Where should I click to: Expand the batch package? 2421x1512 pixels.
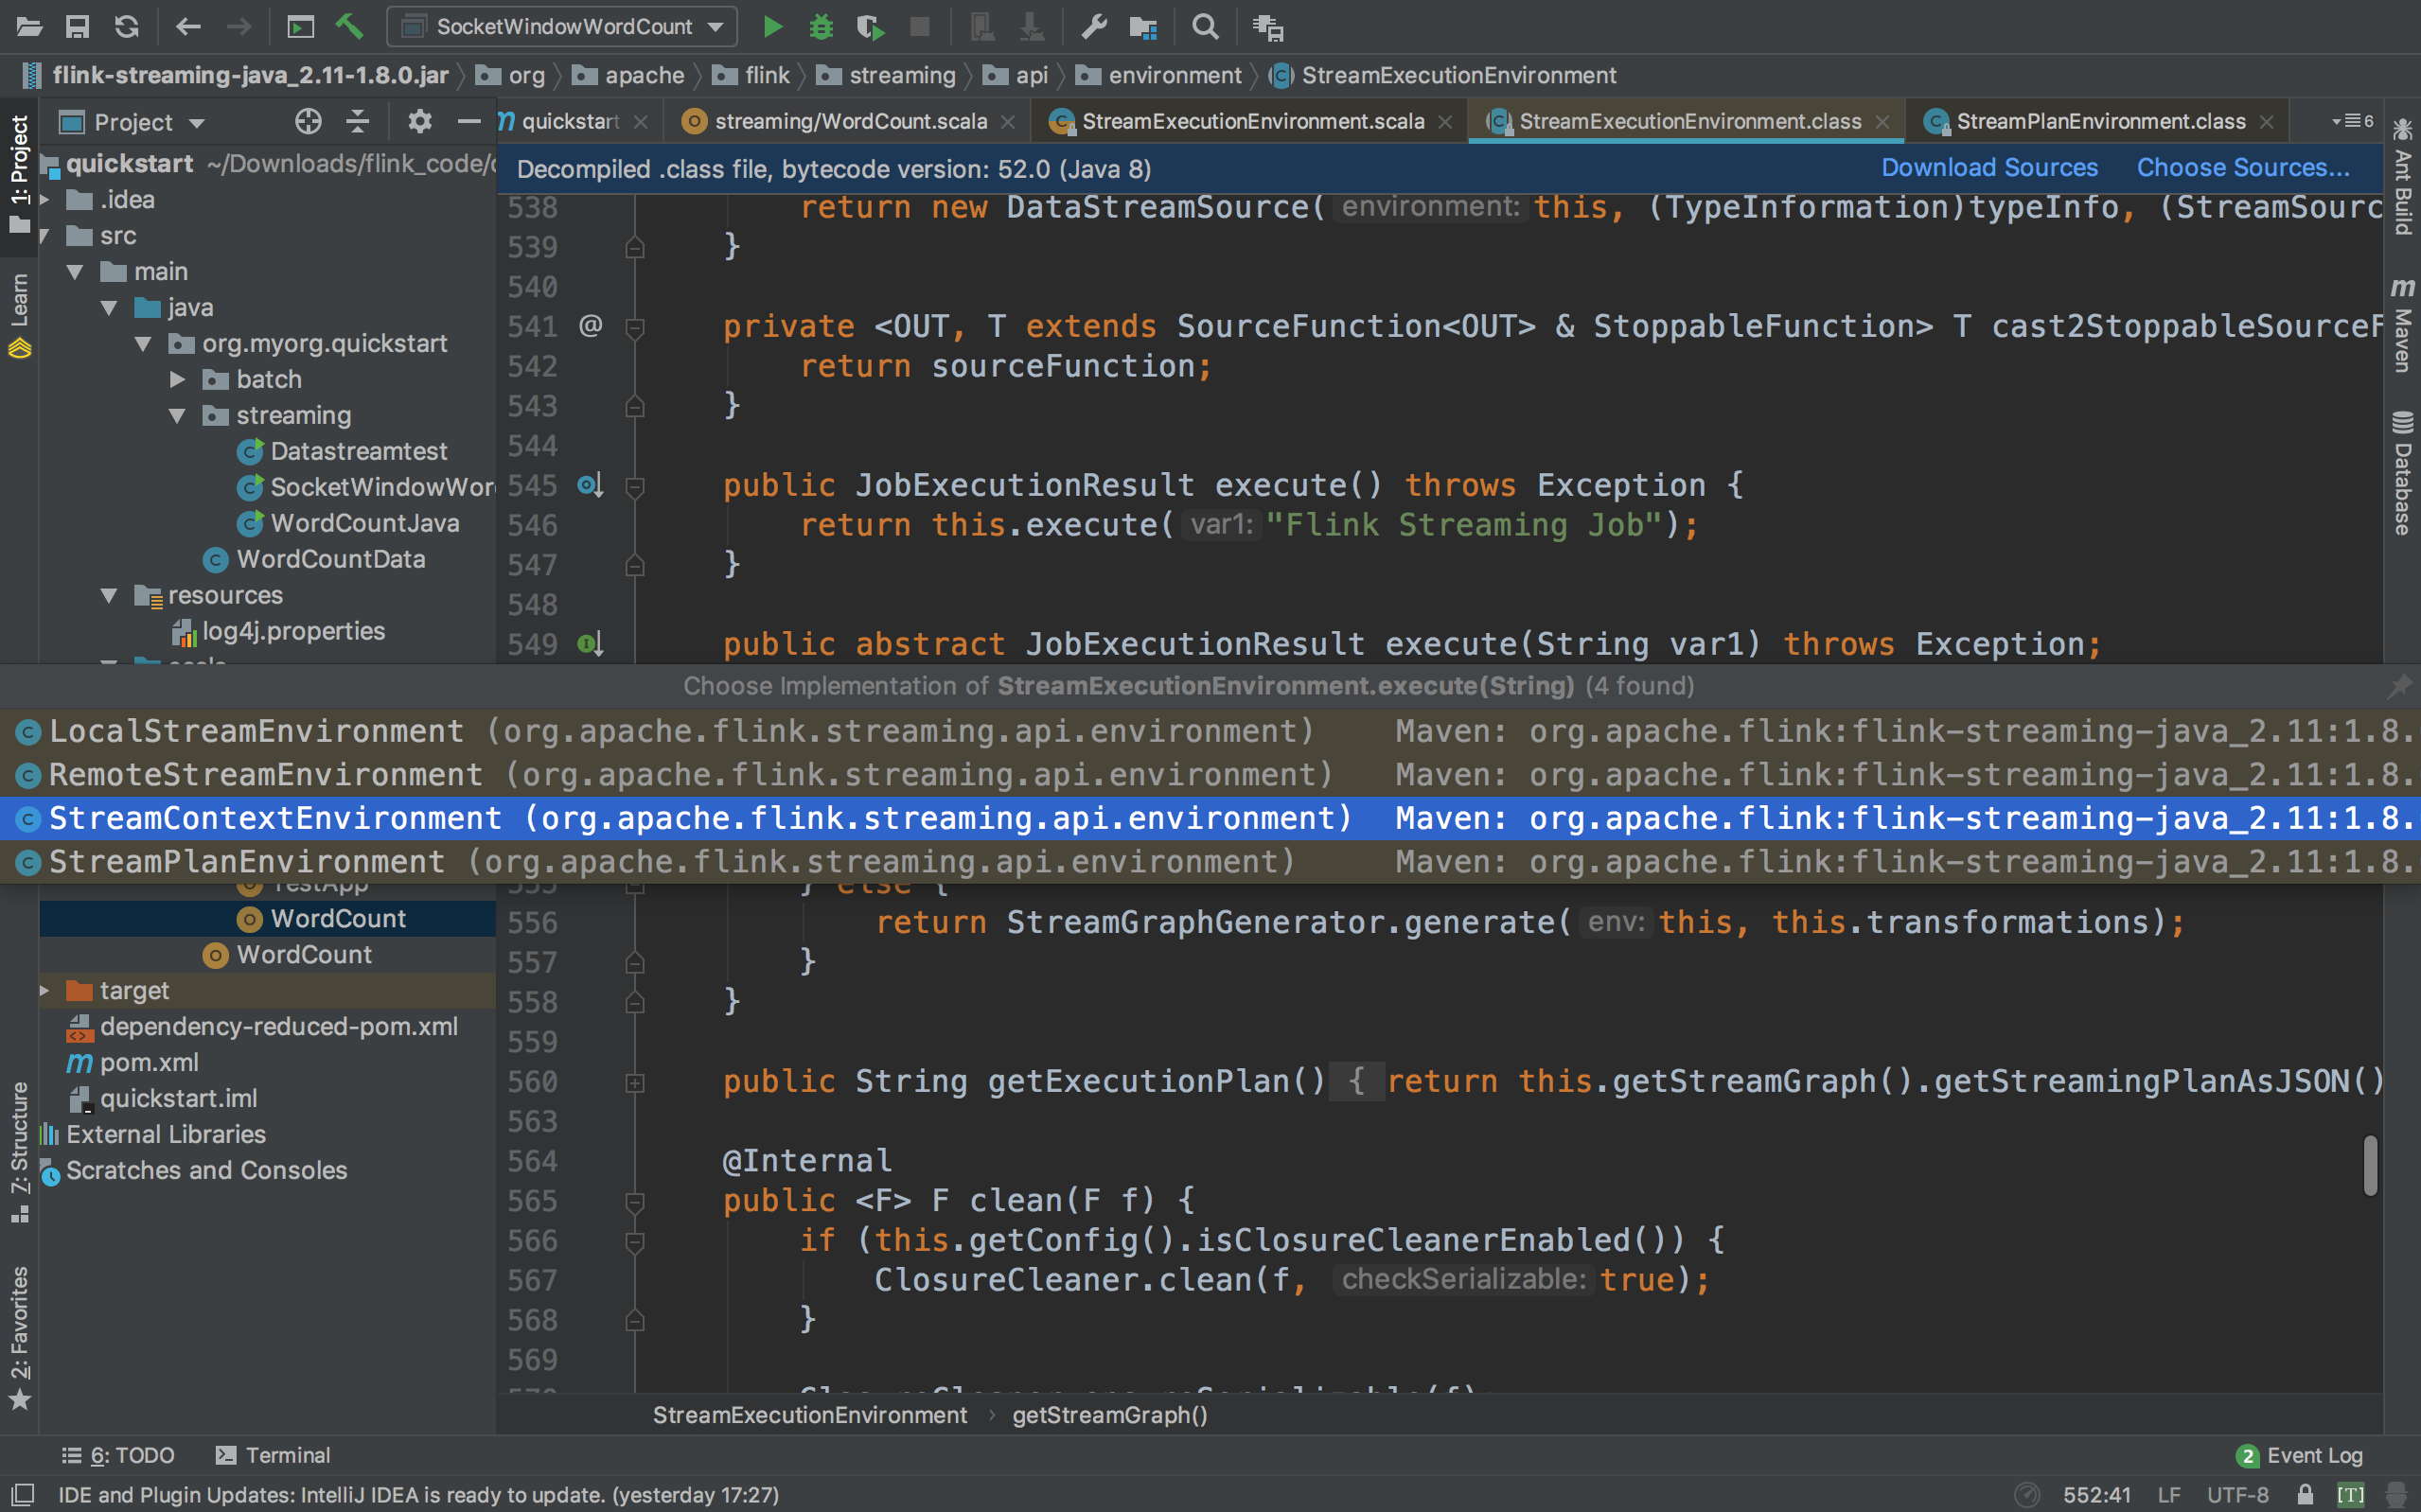177,379
